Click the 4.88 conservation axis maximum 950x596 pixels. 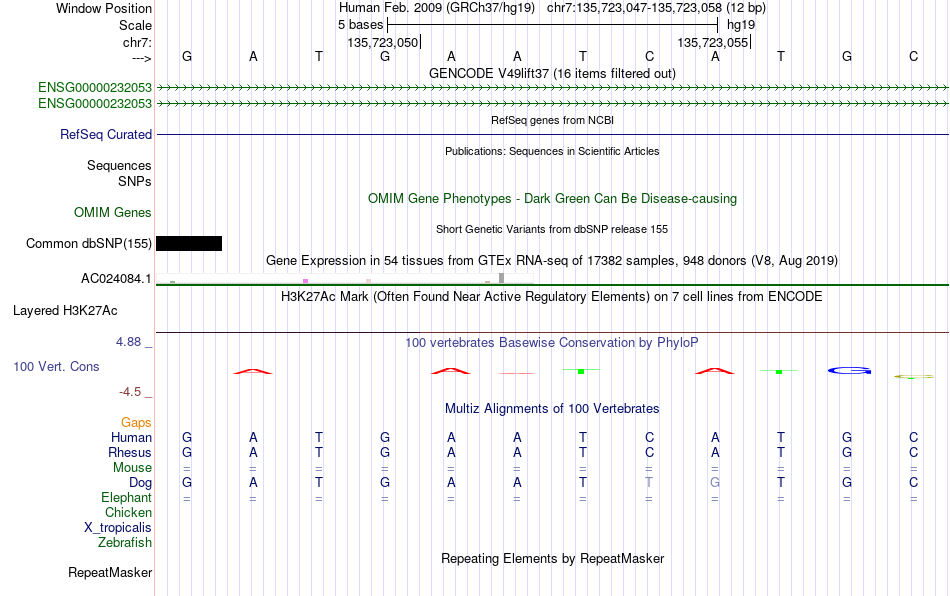click(x=128, y=342)
